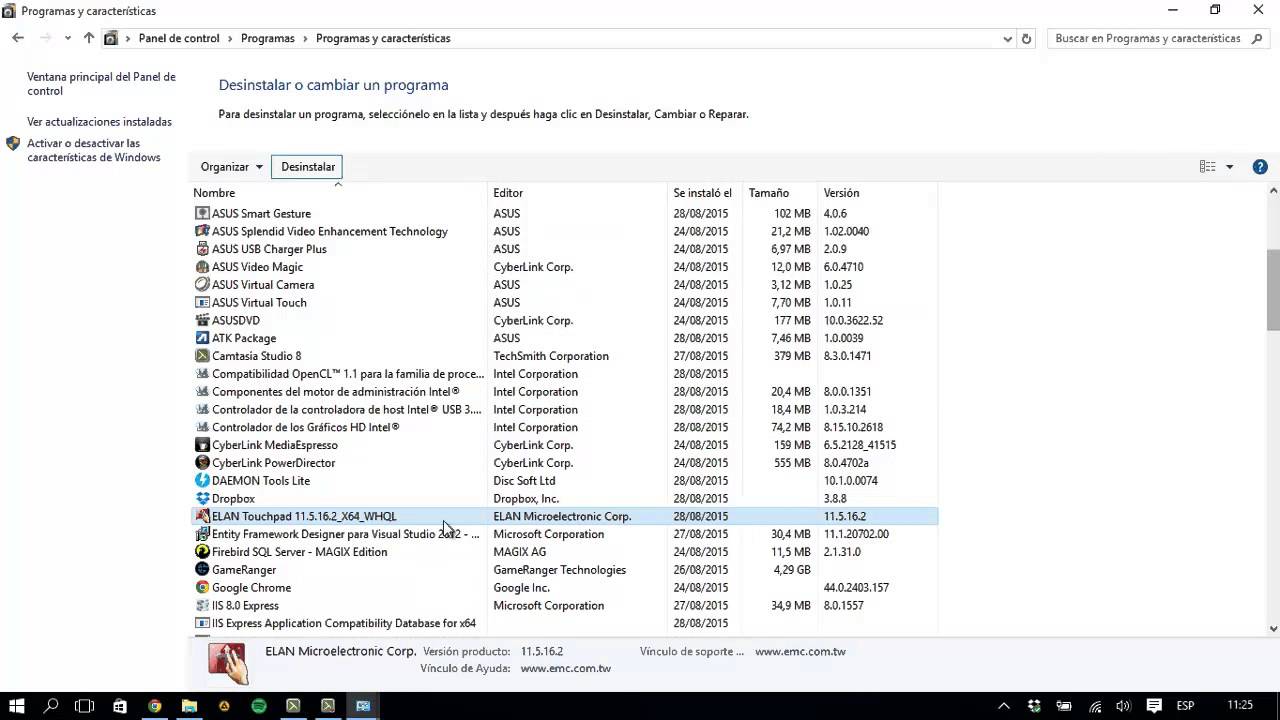1280x720 pixels.
Task: Open 'Activar o desactivar las características de Windows'
Action: 93,150
